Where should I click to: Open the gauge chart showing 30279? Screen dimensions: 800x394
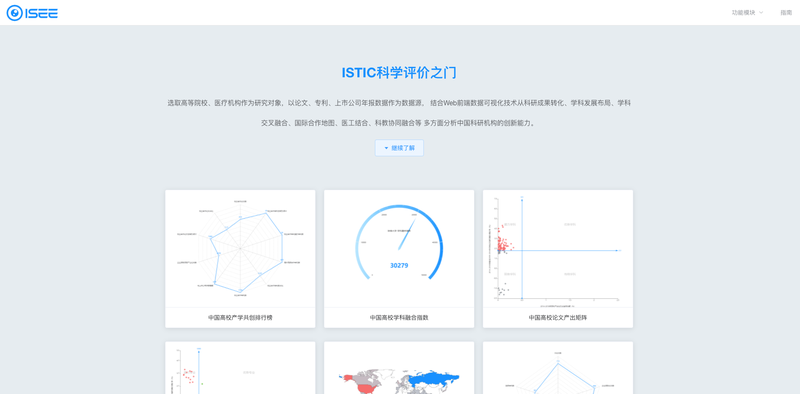[399, 249]
